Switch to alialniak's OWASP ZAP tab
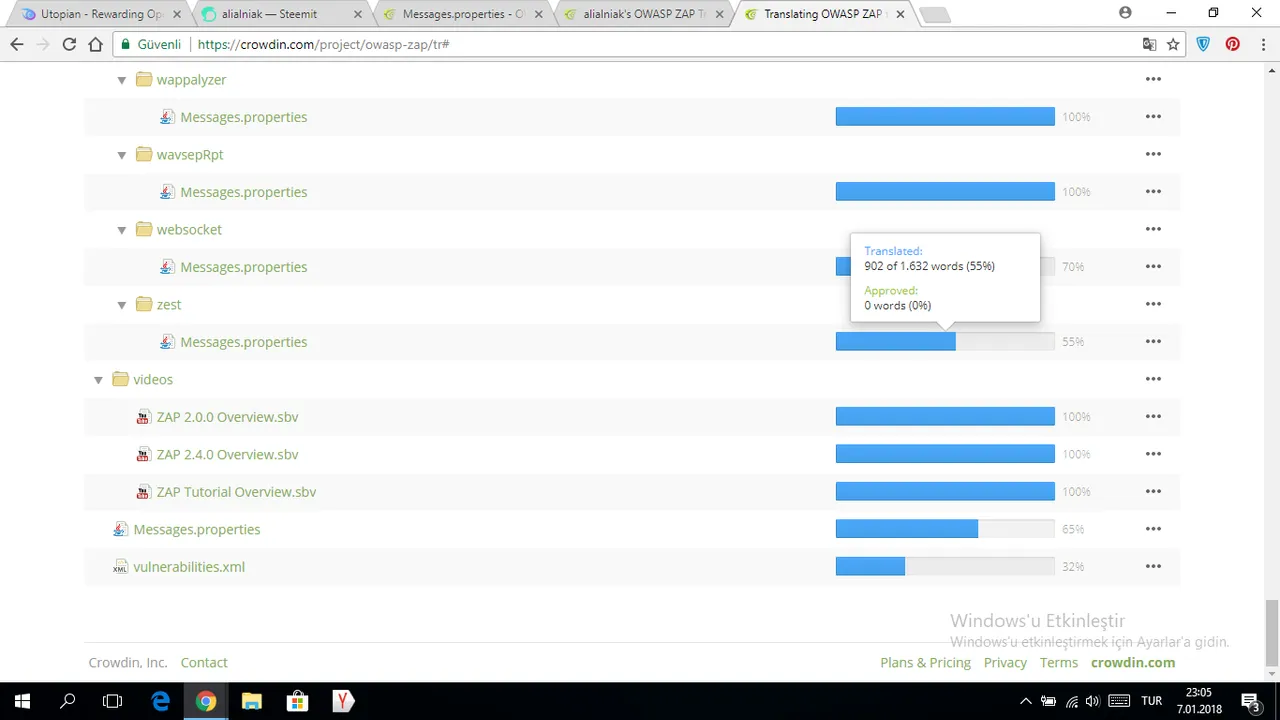Viewport: 1280px width, 720px height. (x=644, y=14)
